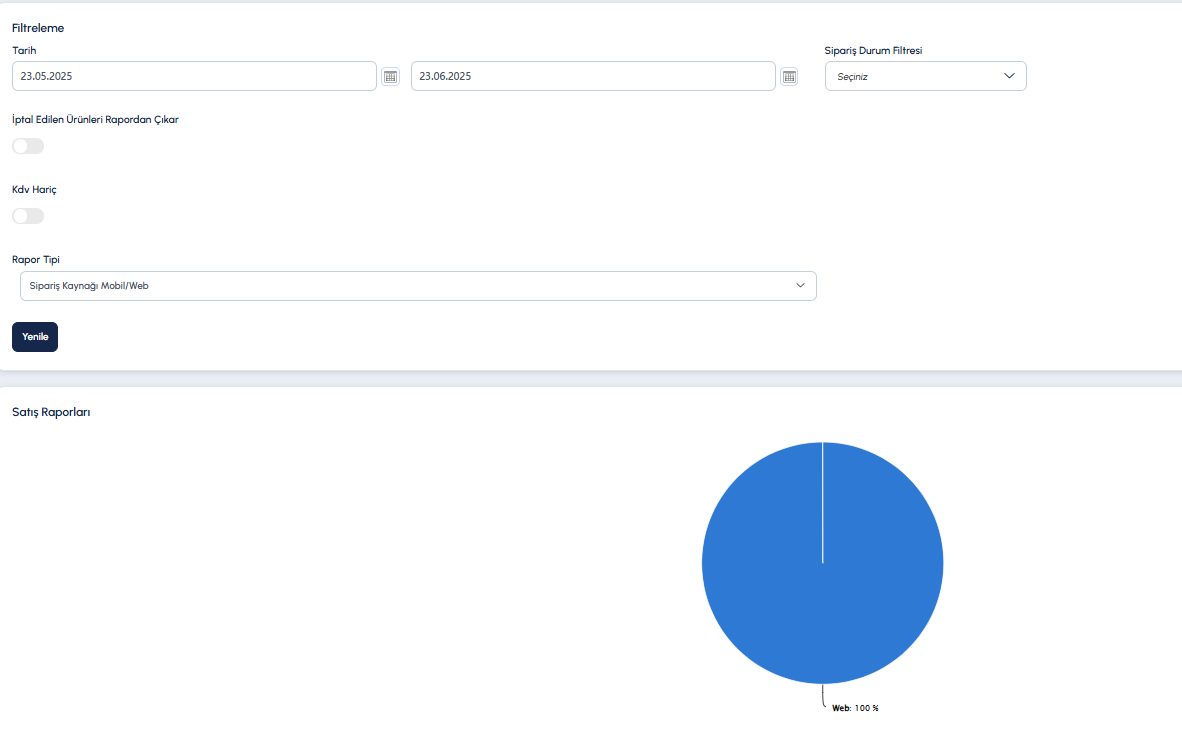
Task: Click the Web: 100 % chart label
Action: (x=855, y=708)
